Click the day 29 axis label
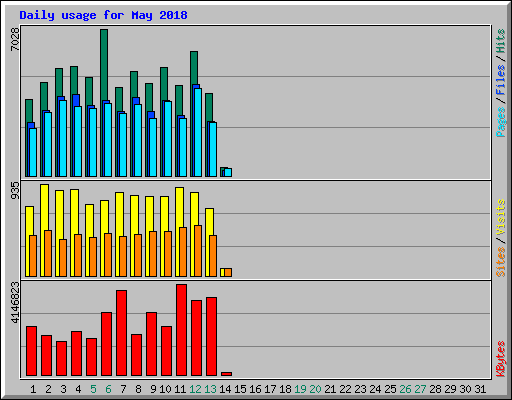This screenshot has height=400, width=512. tap(450, 389)
